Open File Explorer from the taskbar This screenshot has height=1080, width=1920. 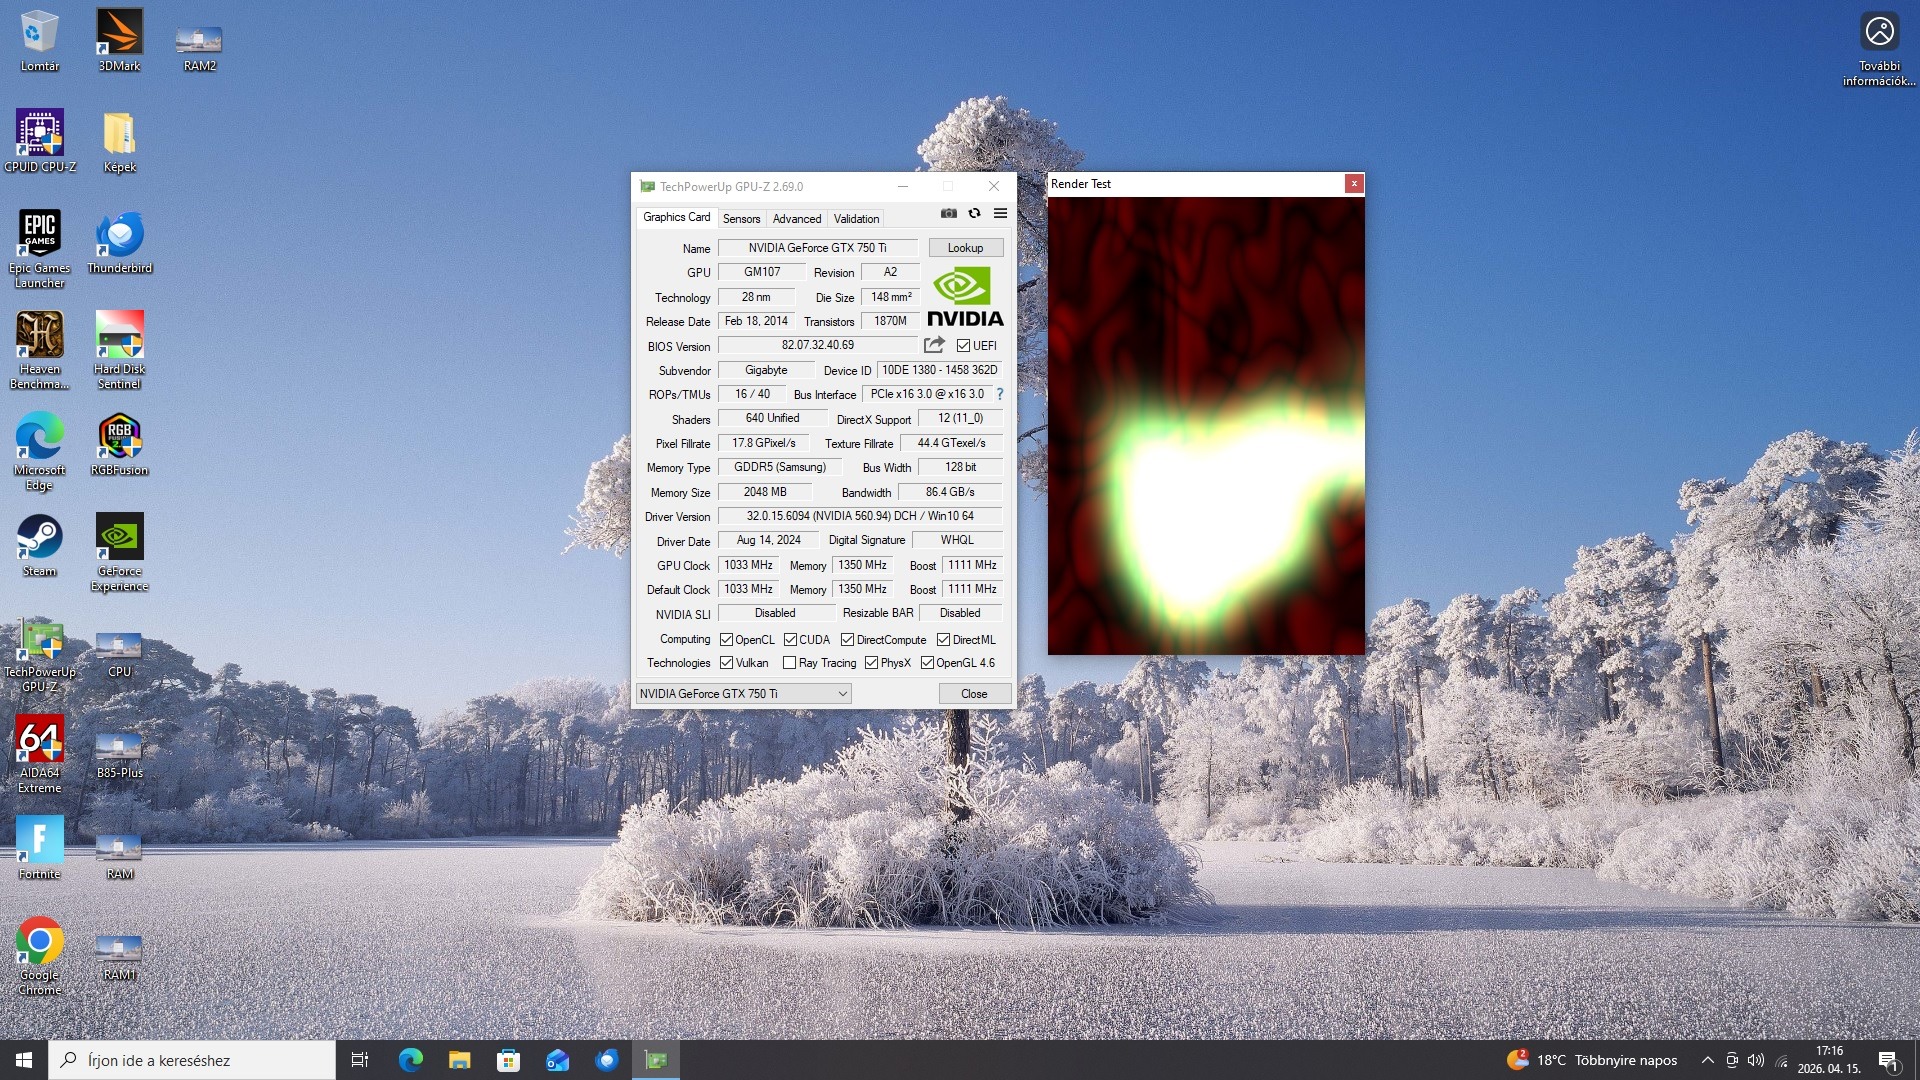click(459, 1060)
